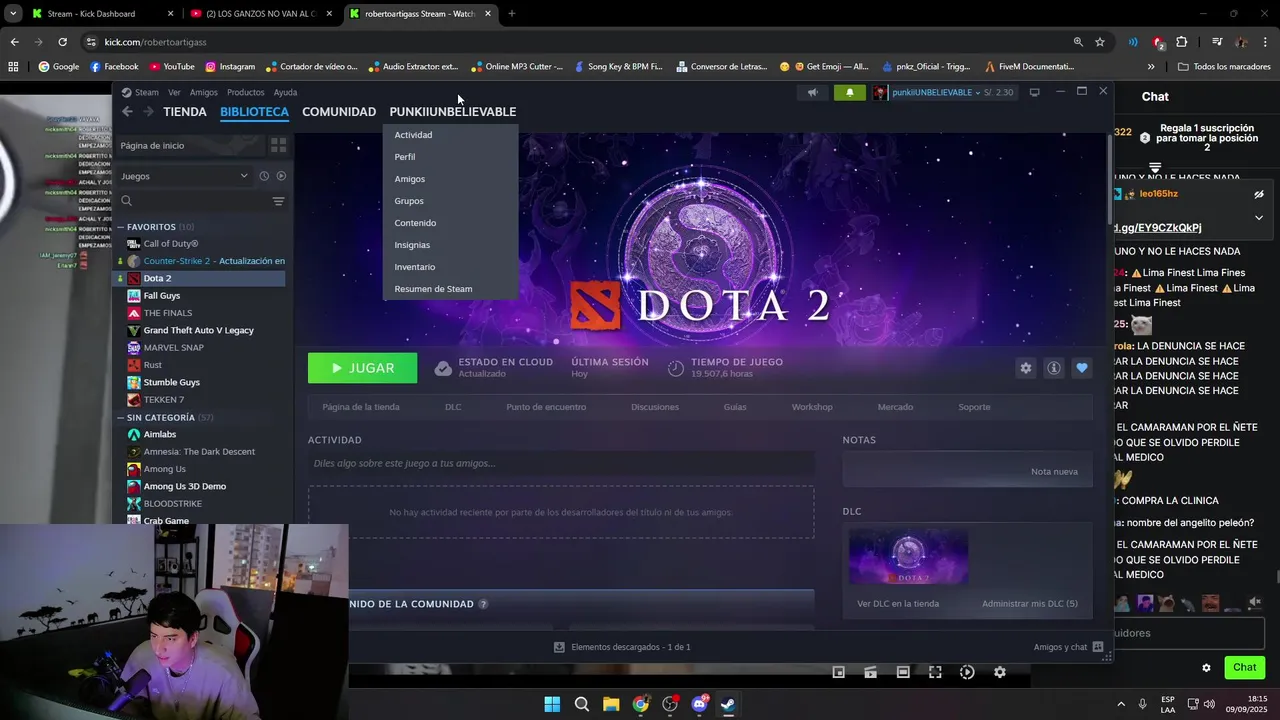
Task: Toggle Dota 2 favorite heart icon
Action: (1082, 368)
